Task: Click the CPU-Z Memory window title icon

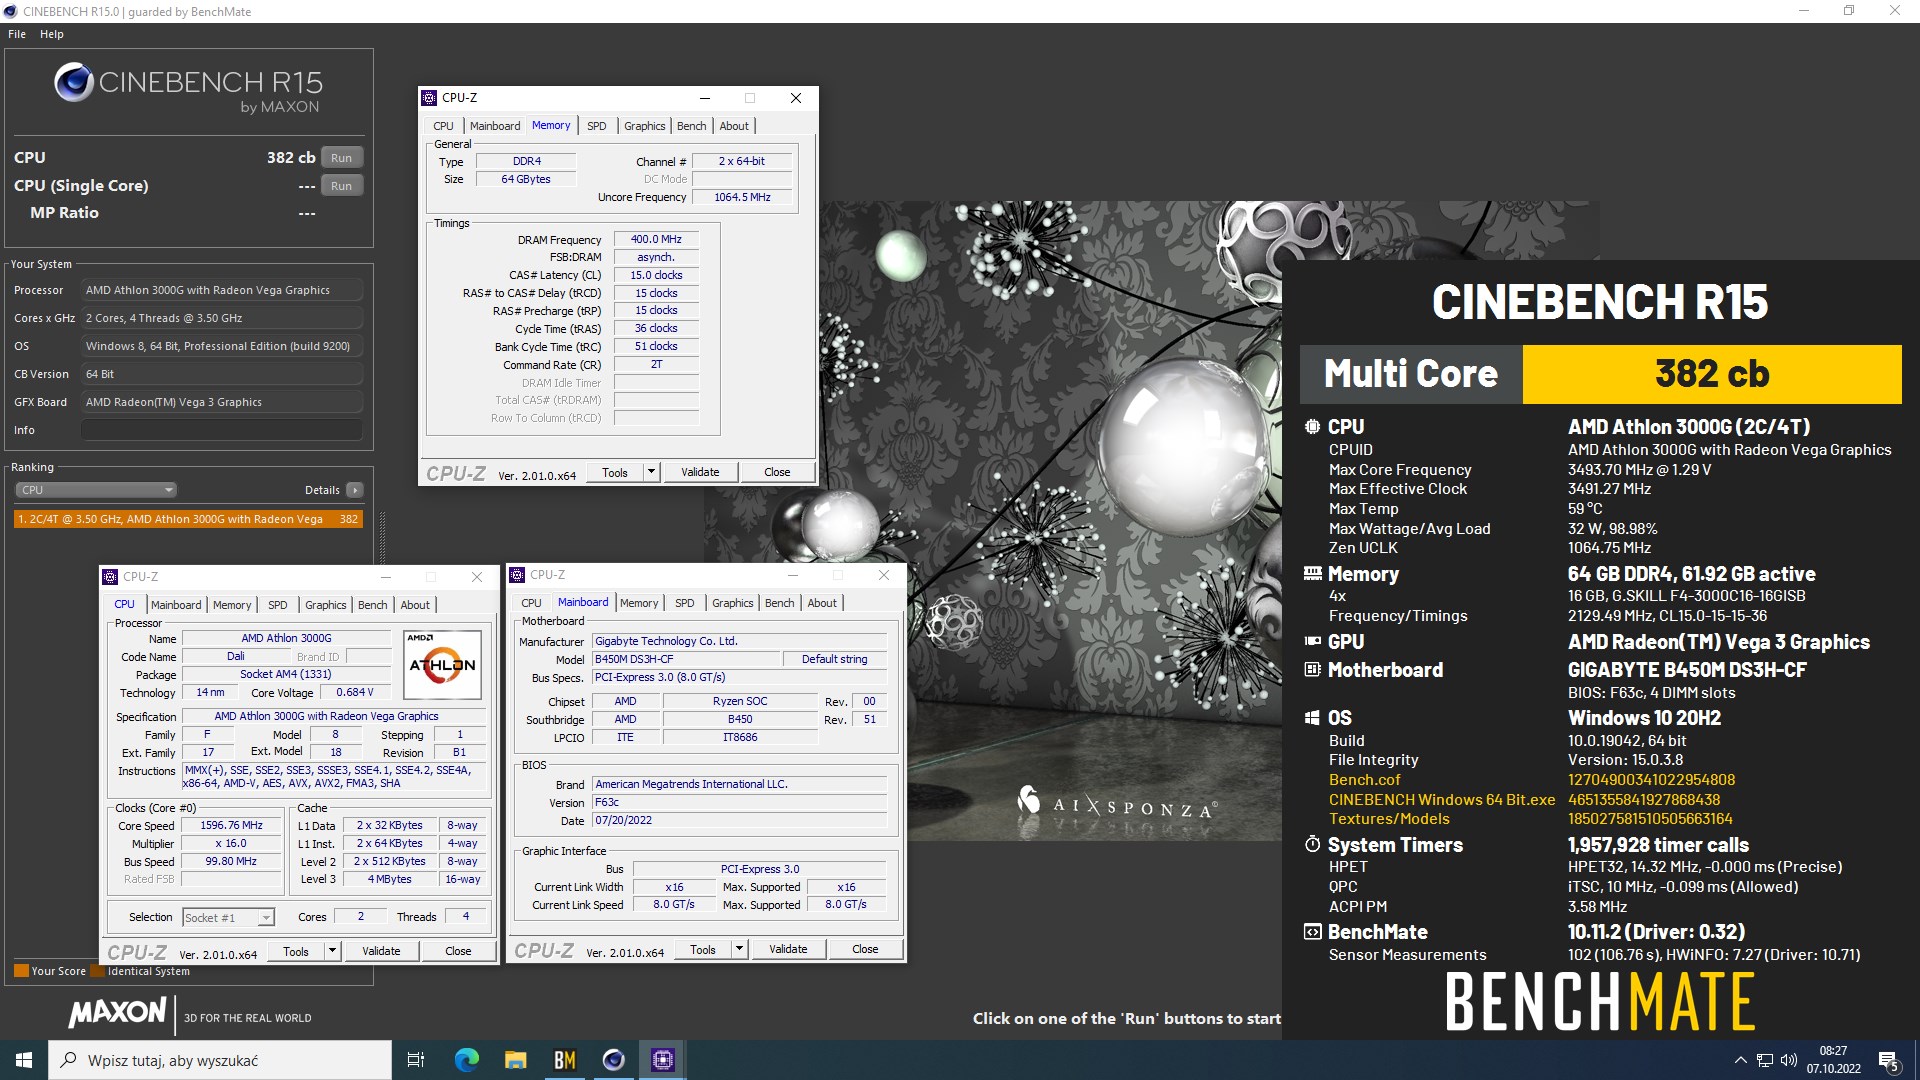Action: tap(430, 98)
